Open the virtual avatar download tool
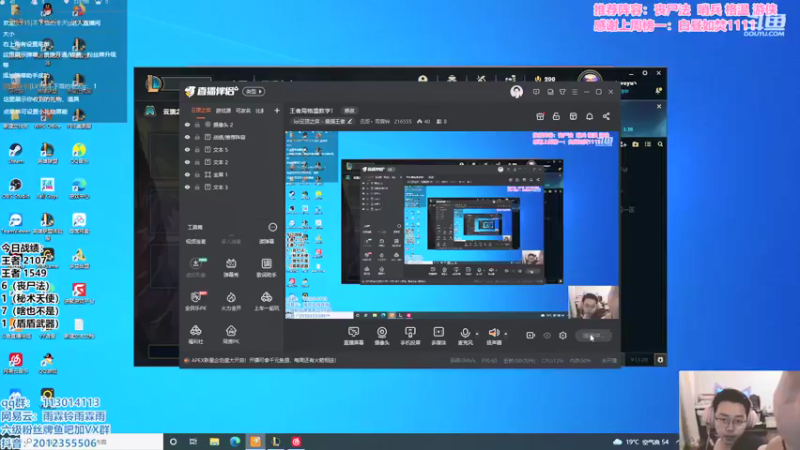The width and height of the screenshot is (800, 450). (196, 267)
